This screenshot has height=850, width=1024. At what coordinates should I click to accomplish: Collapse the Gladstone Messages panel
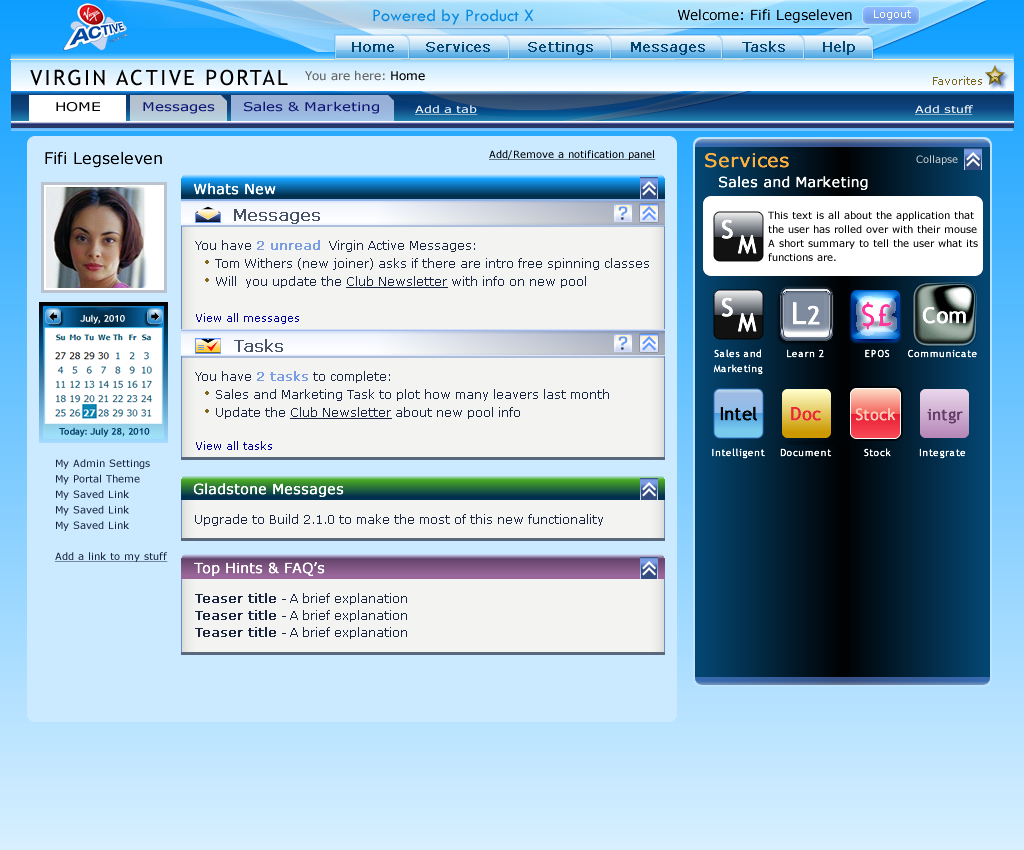point(648,490)
